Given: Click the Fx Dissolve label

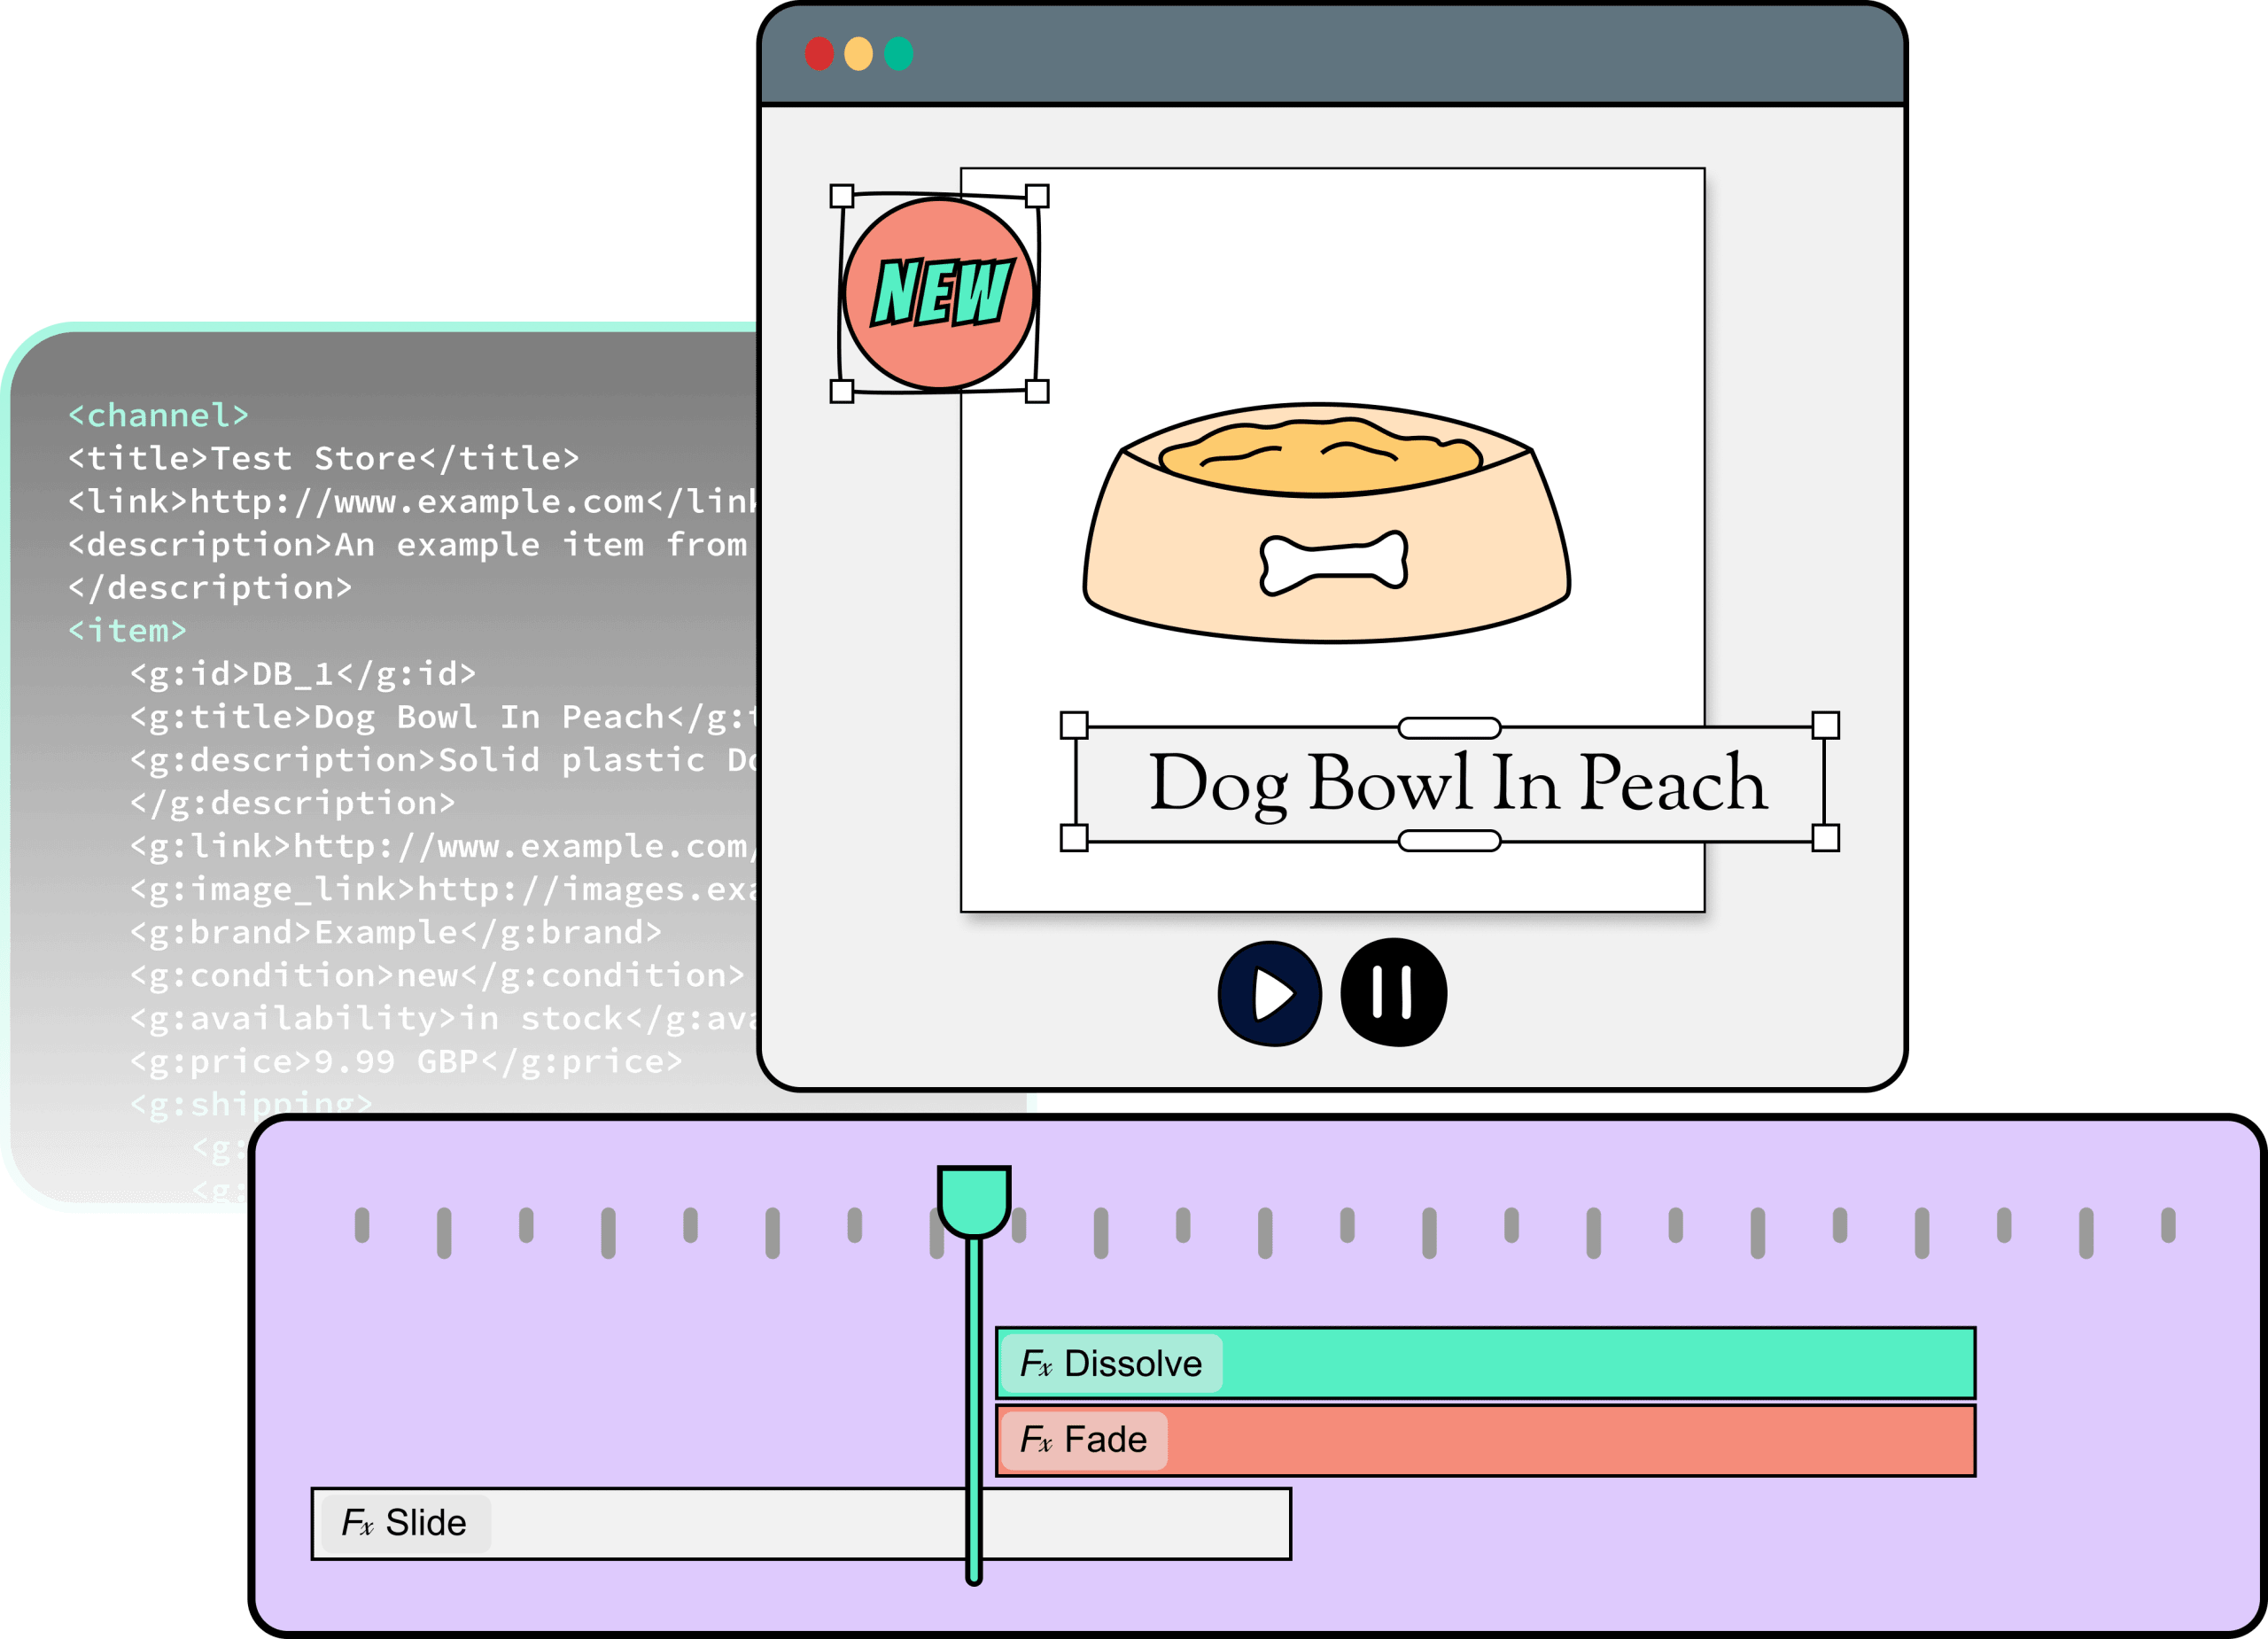Looking at the screenshot, I should (x=1111, y=1364).
